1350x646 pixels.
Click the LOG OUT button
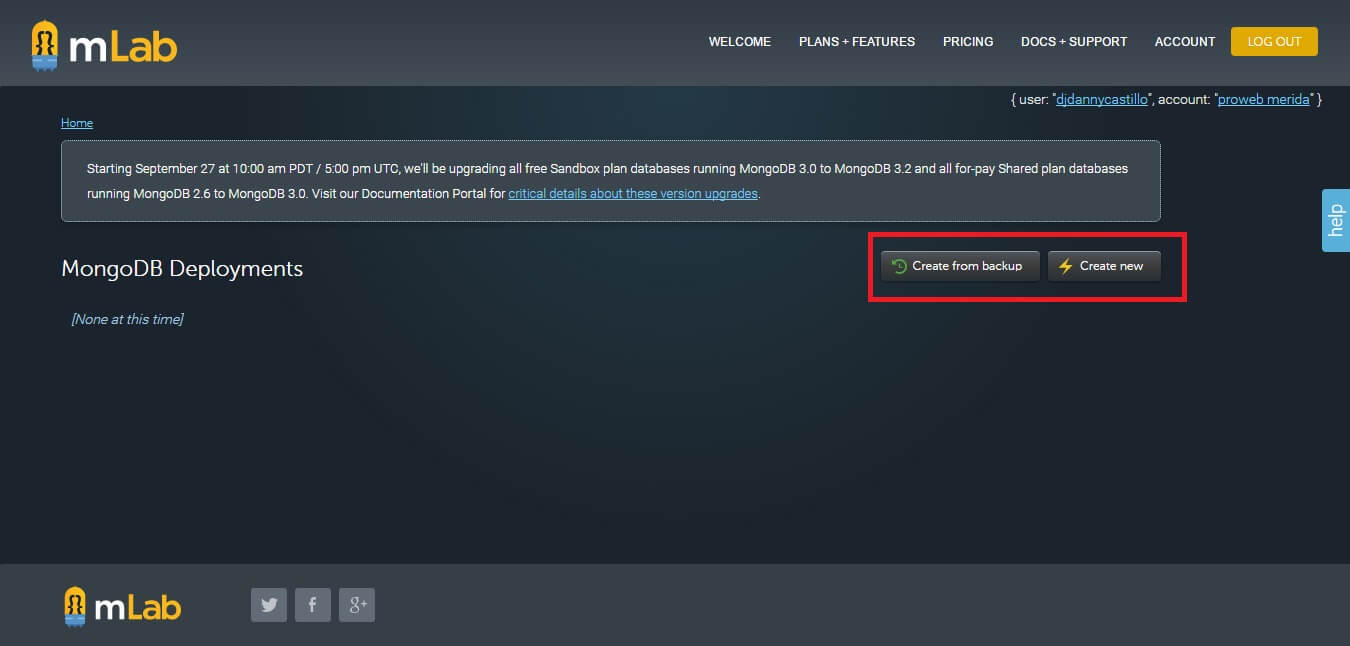[x=1274, y=41]
